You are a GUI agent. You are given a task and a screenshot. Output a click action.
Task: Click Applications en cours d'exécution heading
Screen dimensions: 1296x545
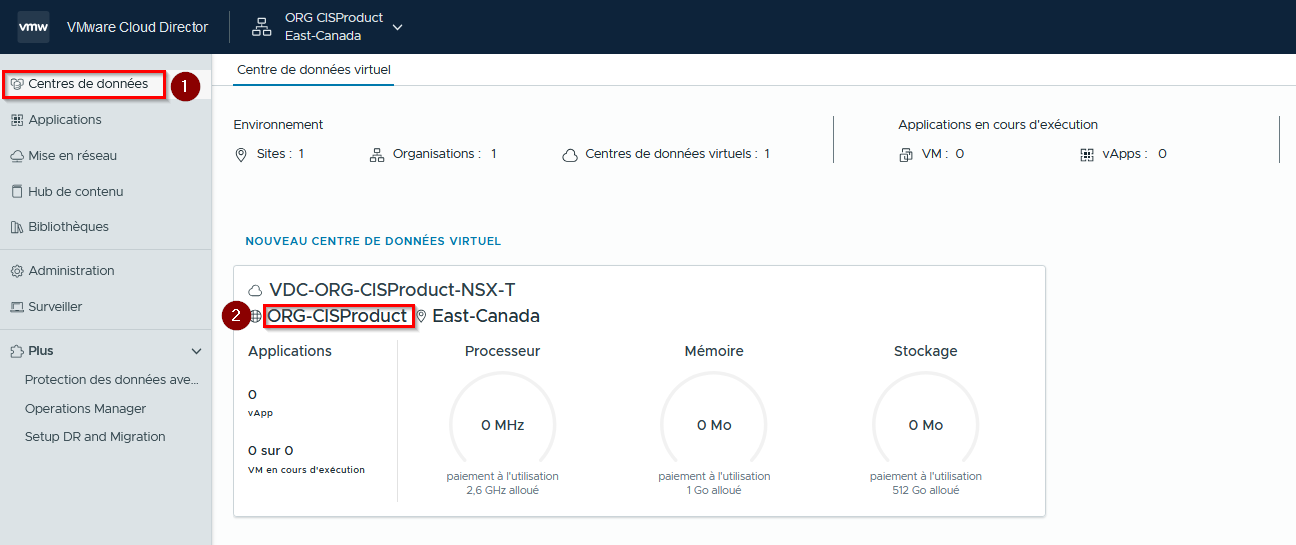click(998, 125)
